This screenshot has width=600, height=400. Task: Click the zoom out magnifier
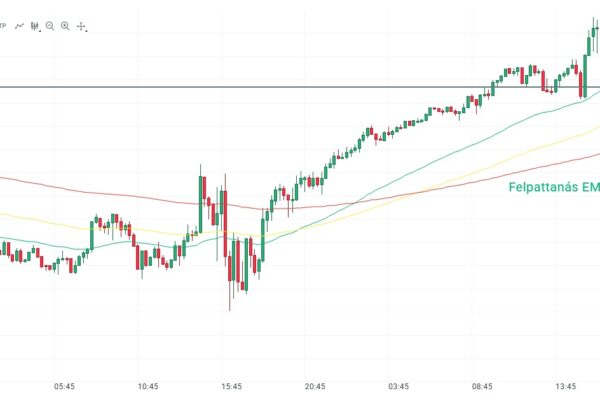(49, 25)
